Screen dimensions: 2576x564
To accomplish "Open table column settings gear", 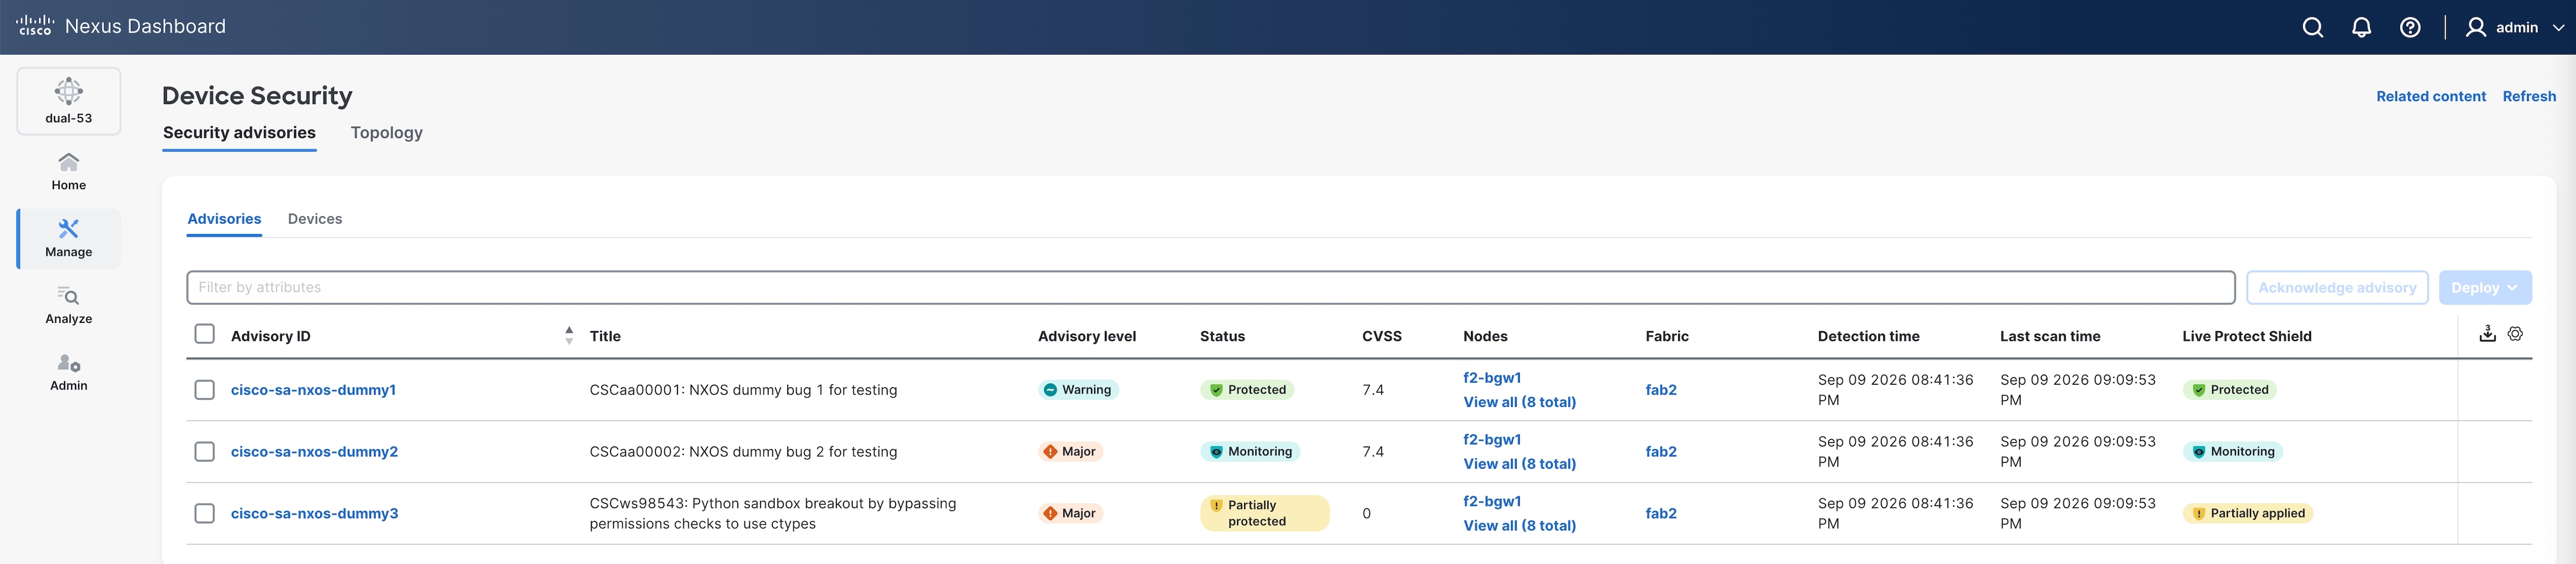I will click(2516, 334).
